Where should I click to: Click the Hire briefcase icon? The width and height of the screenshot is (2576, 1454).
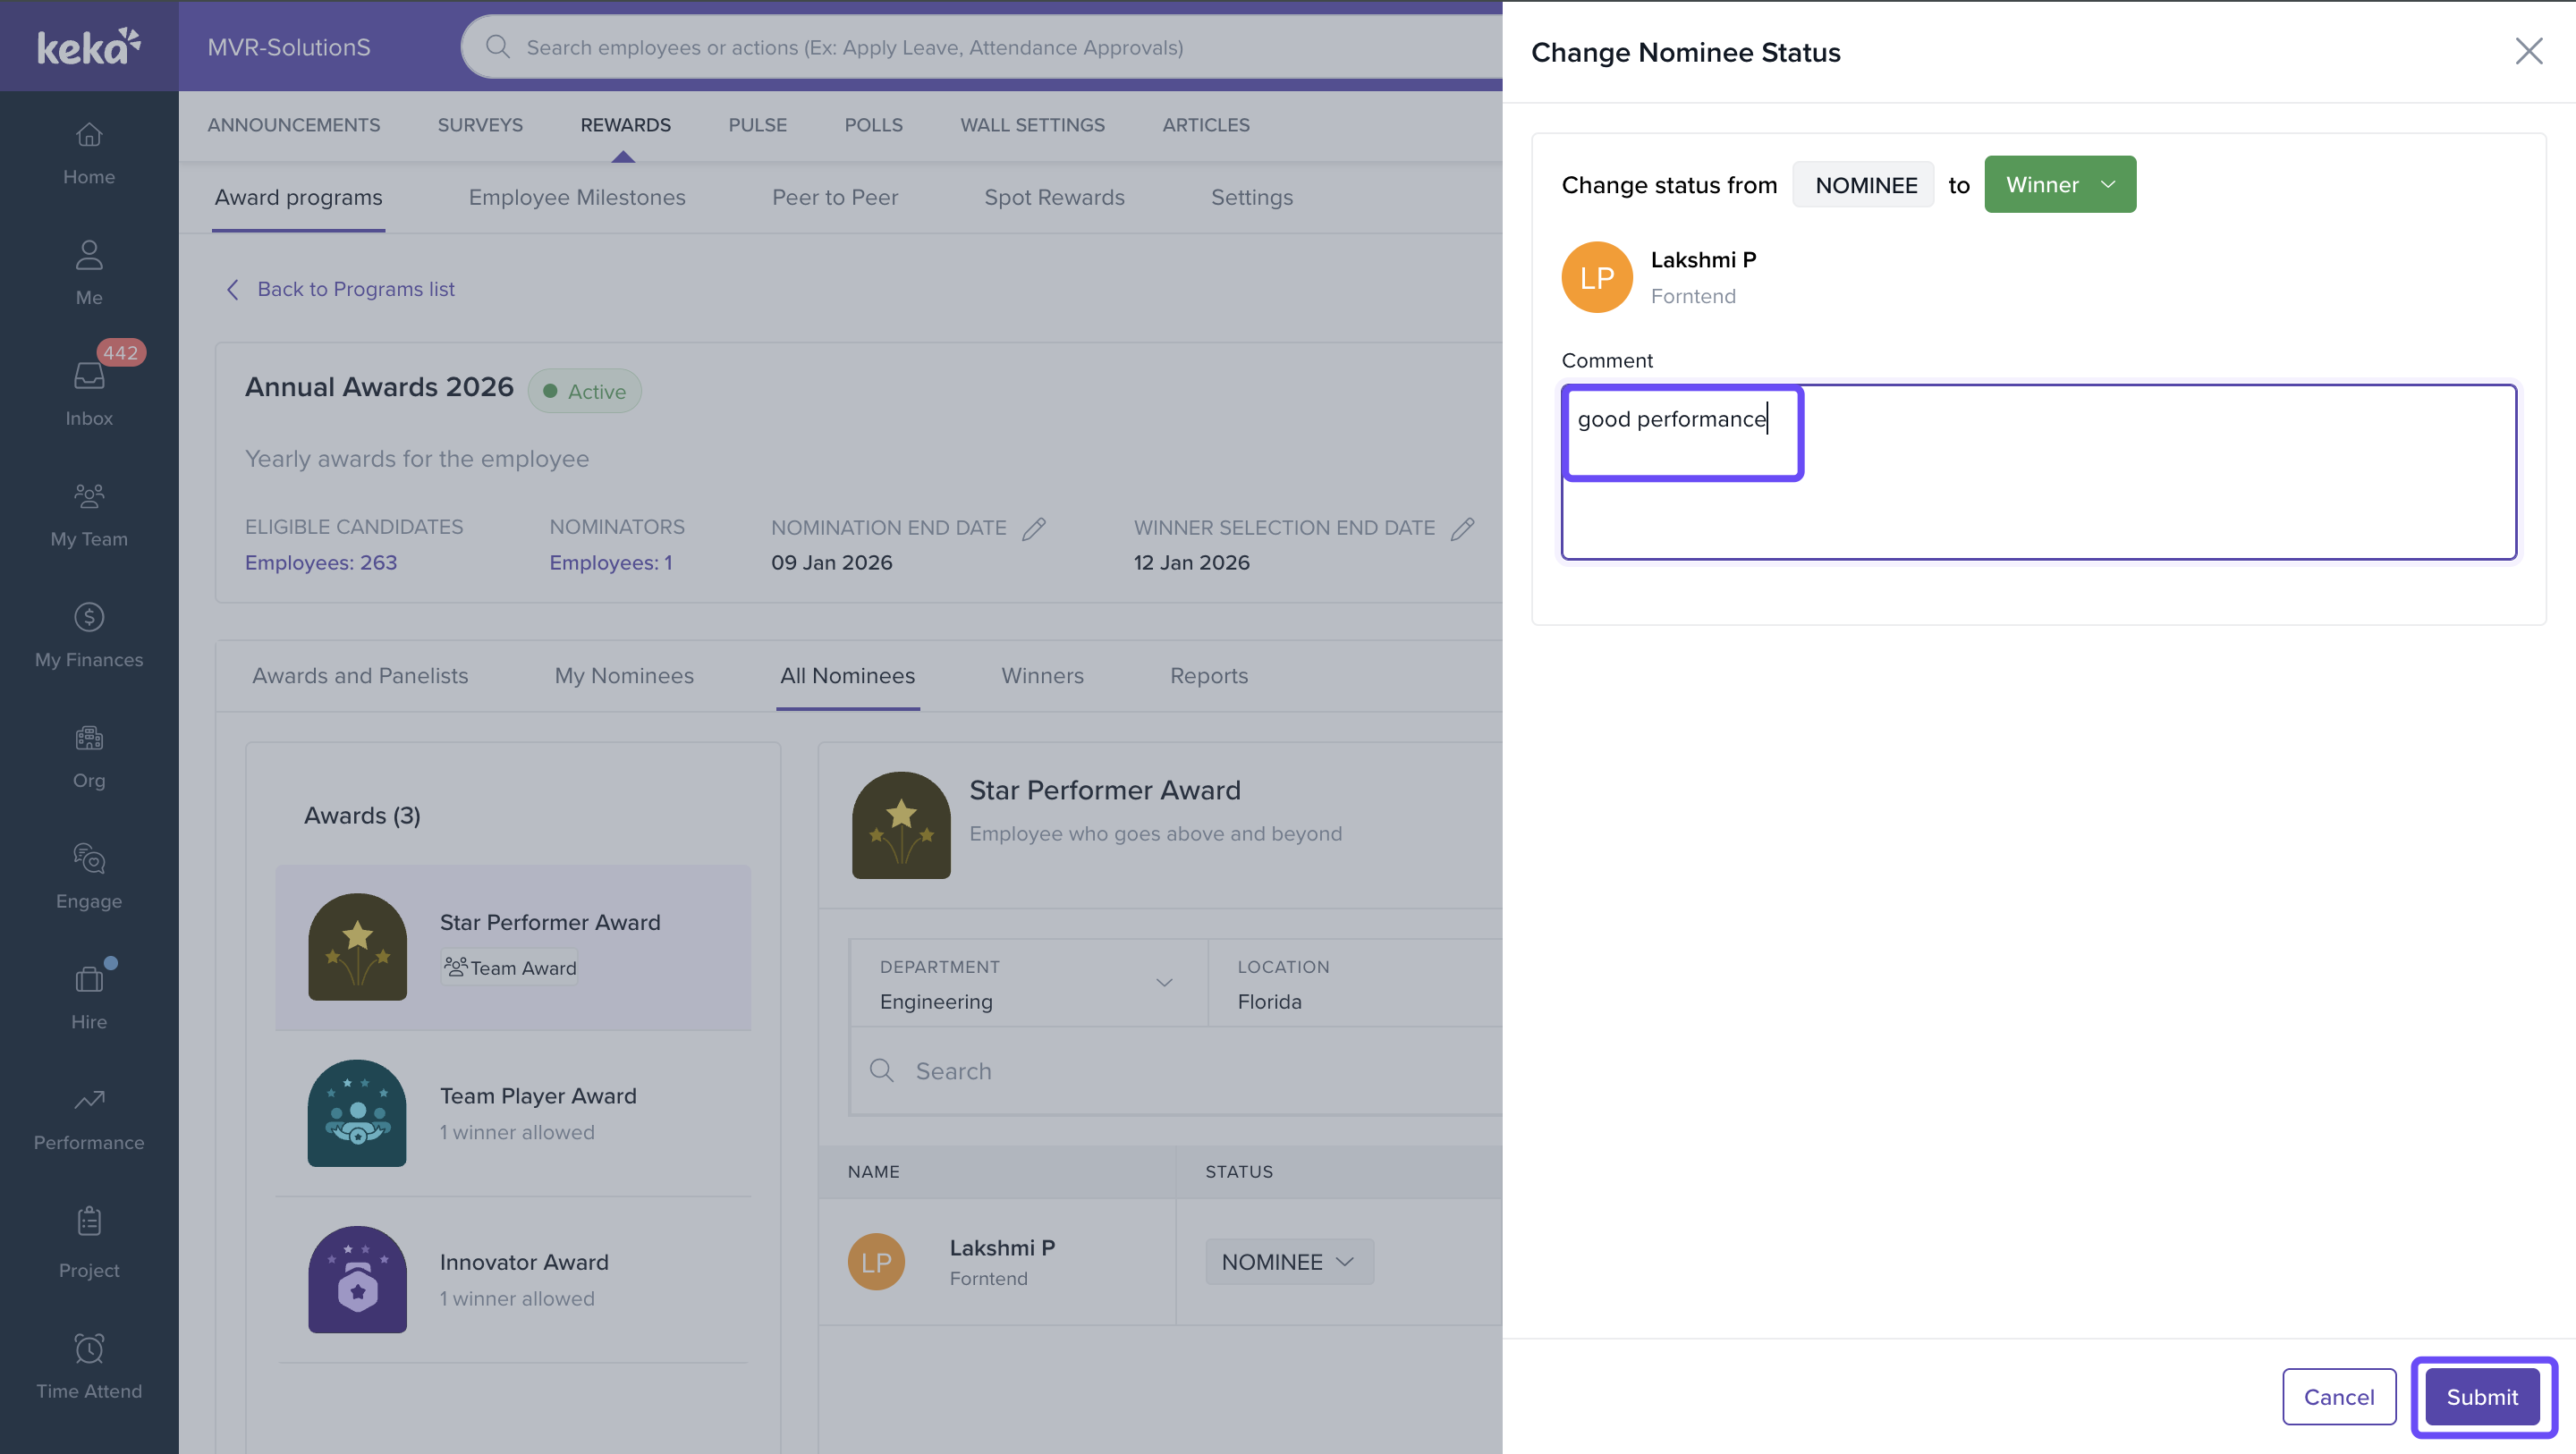point(89,980)
